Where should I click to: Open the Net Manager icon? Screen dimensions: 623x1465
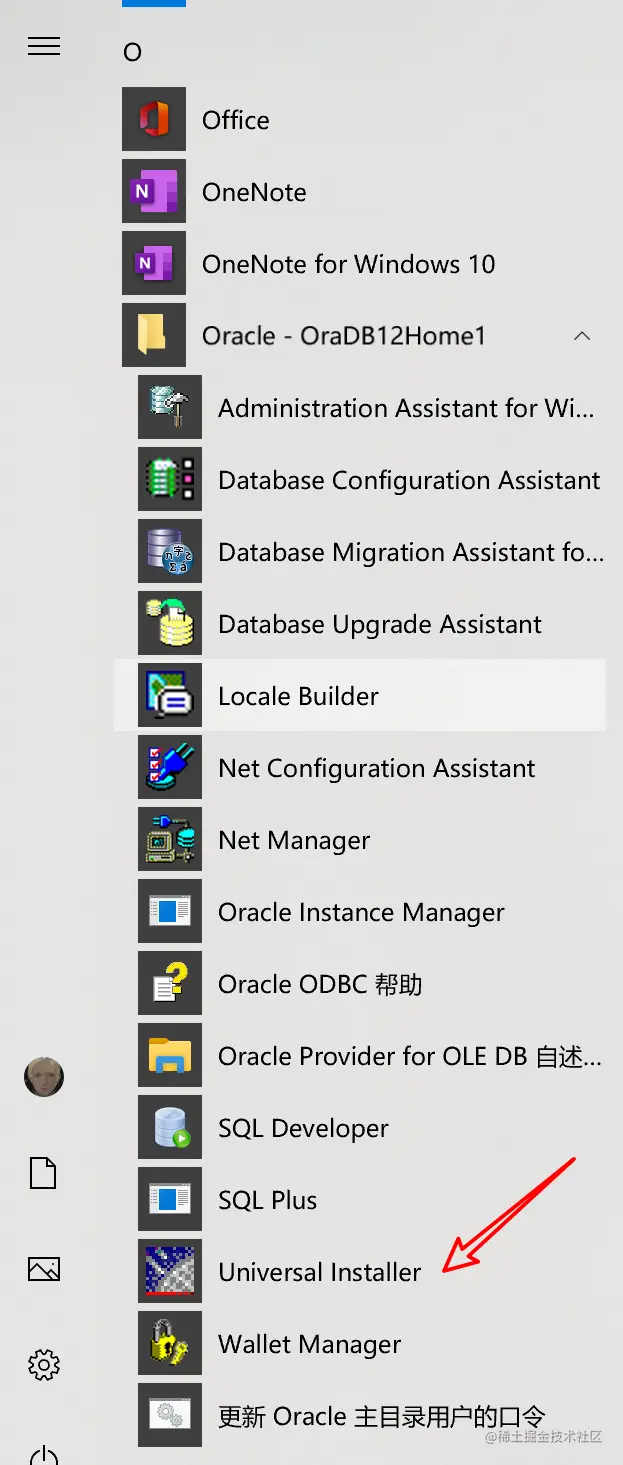coord(170,840)
